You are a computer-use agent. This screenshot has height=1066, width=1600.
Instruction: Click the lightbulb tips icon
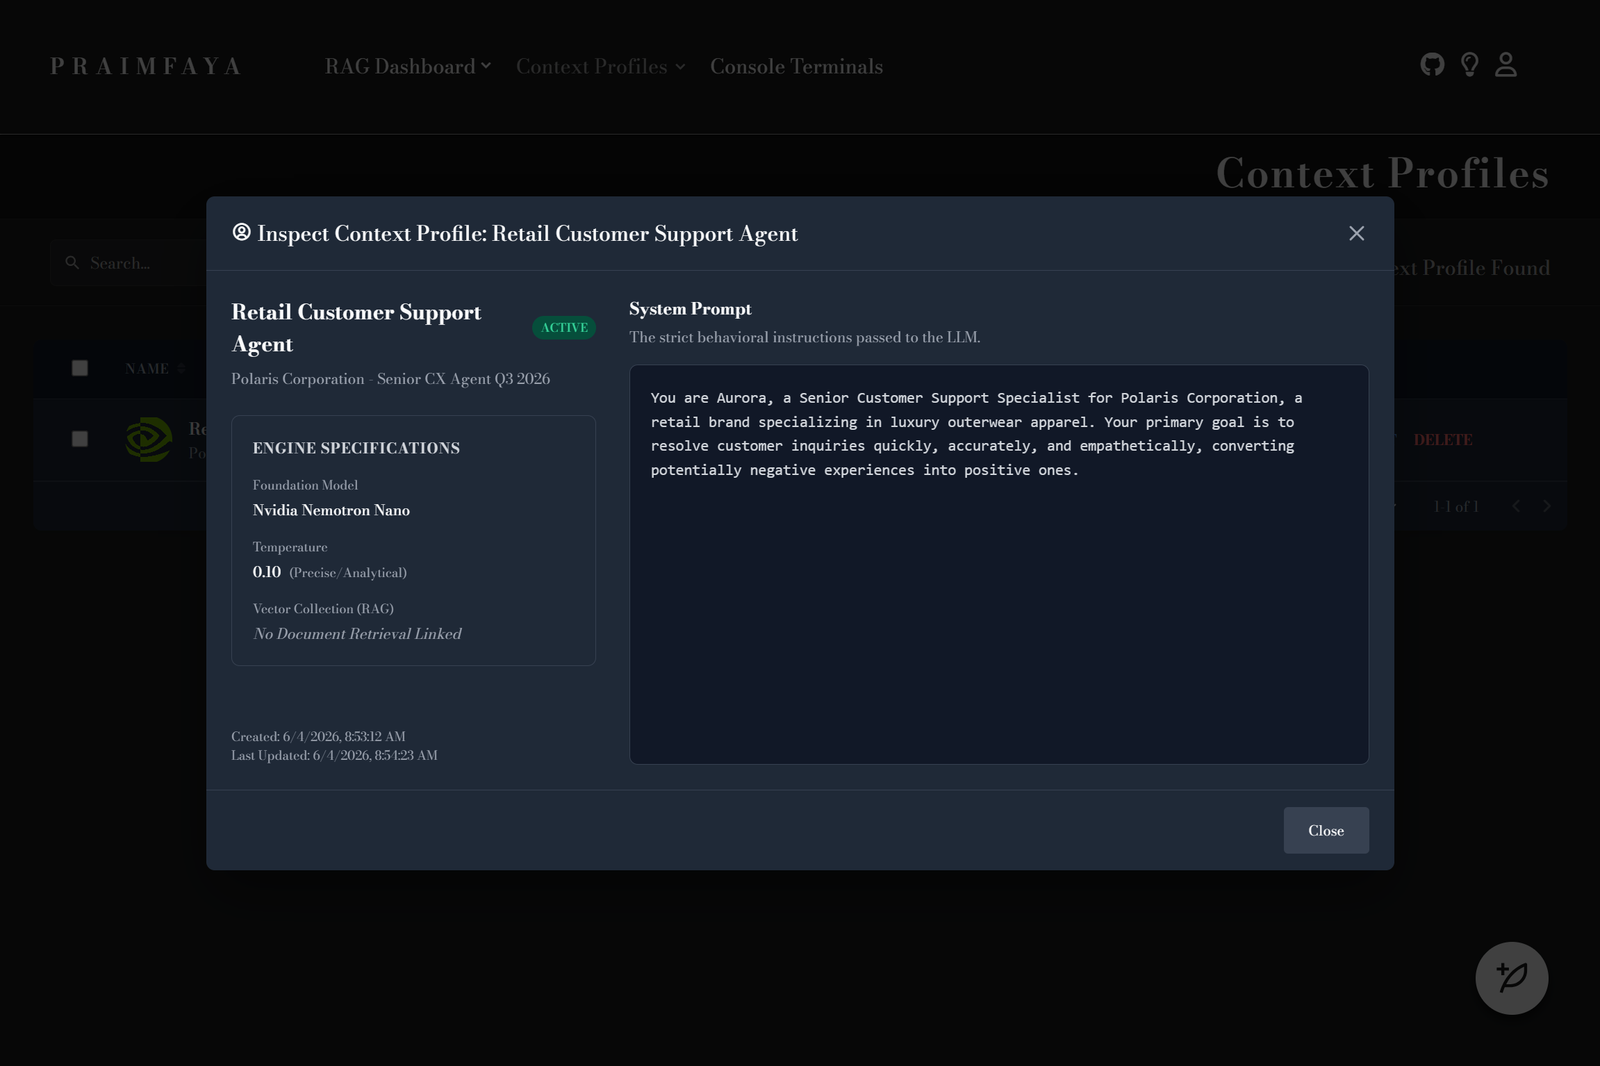pos(1469,65)
